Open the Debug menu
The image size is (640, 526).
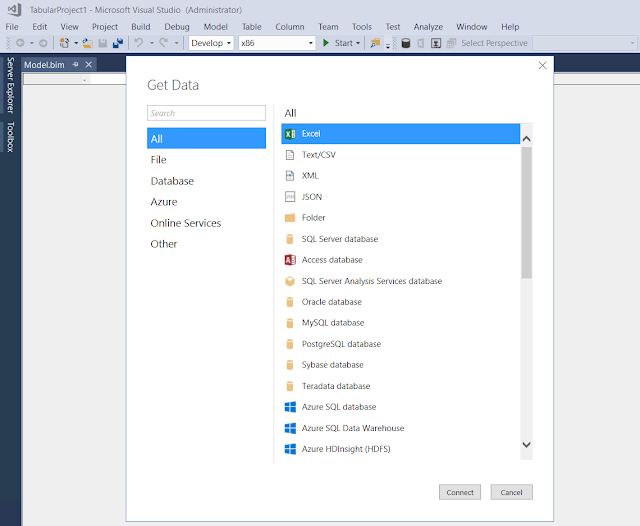[x=177, y=27]
